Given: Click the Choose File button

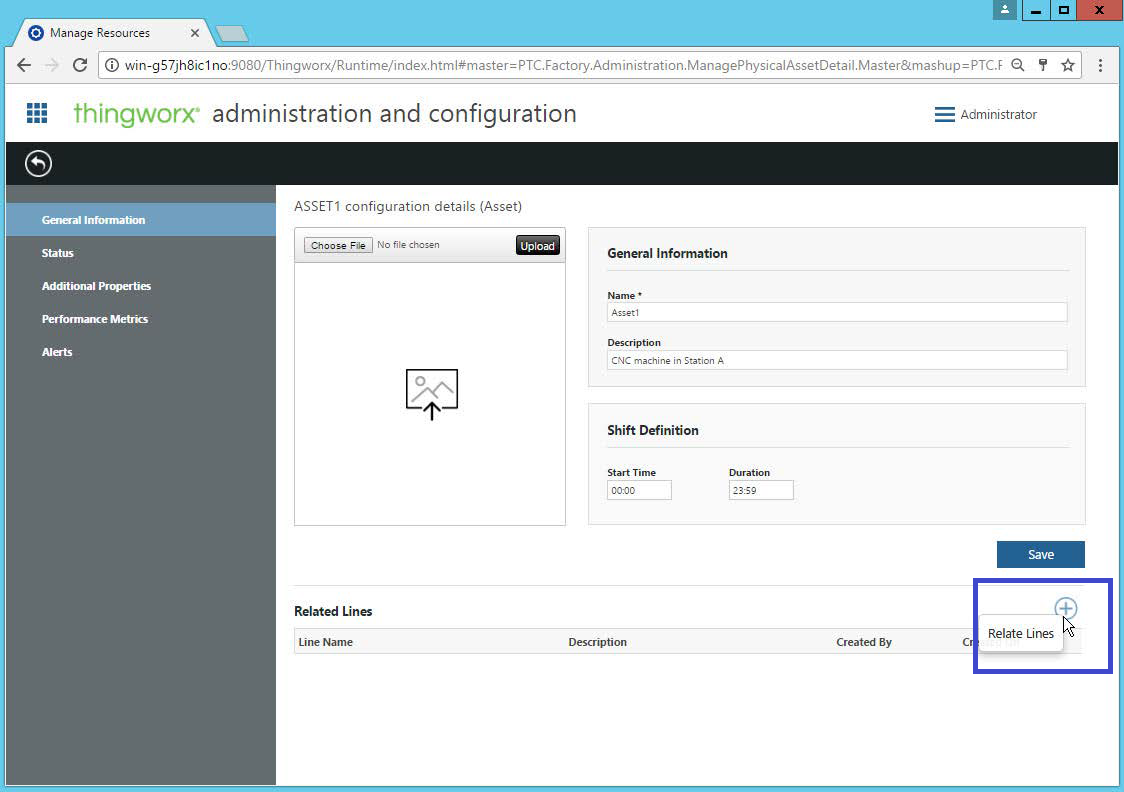Looking at the screenshot, I should tap(337, 243).
